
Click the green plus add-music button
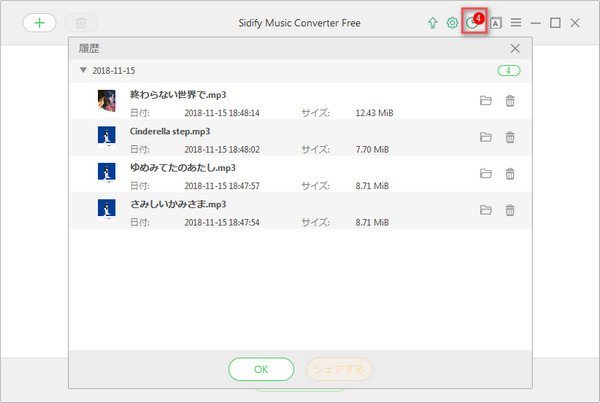39,23
